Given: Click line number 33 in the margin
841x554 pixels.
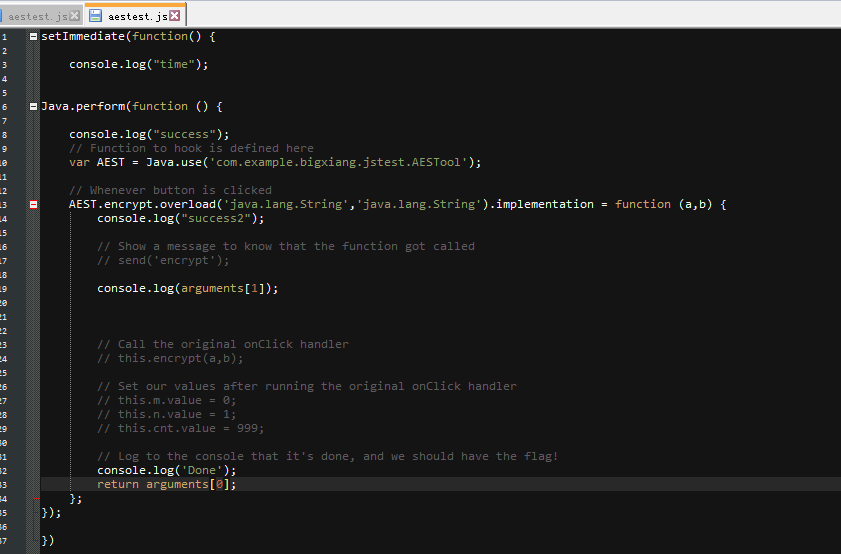Looking at the screenshot, I should tap(5, 484).
